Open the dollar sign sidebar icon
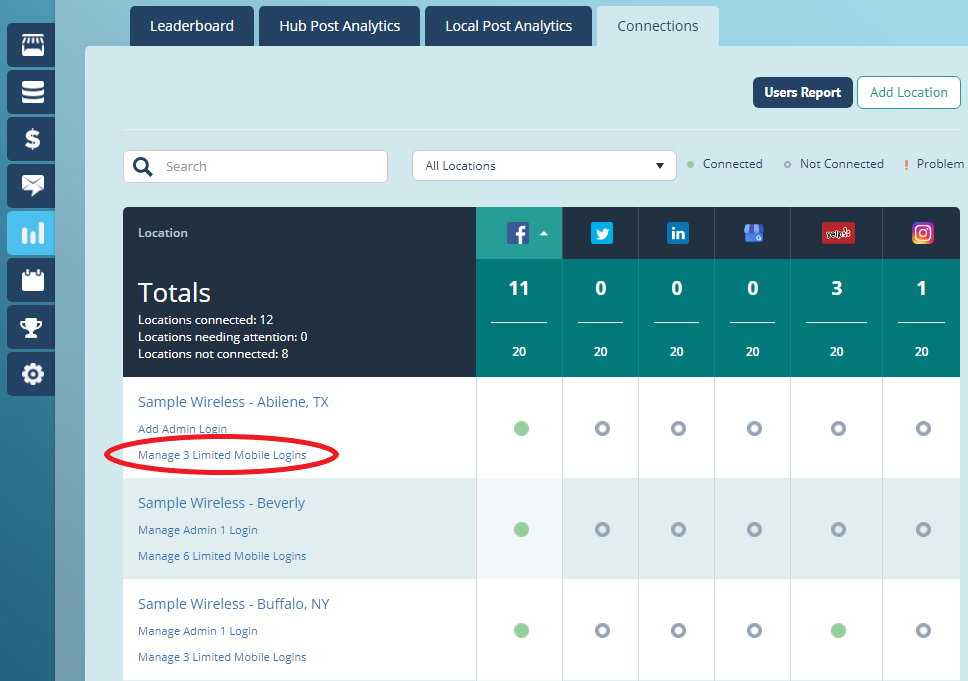The height and width of the screenshot is (681, 968). (32, 139)
